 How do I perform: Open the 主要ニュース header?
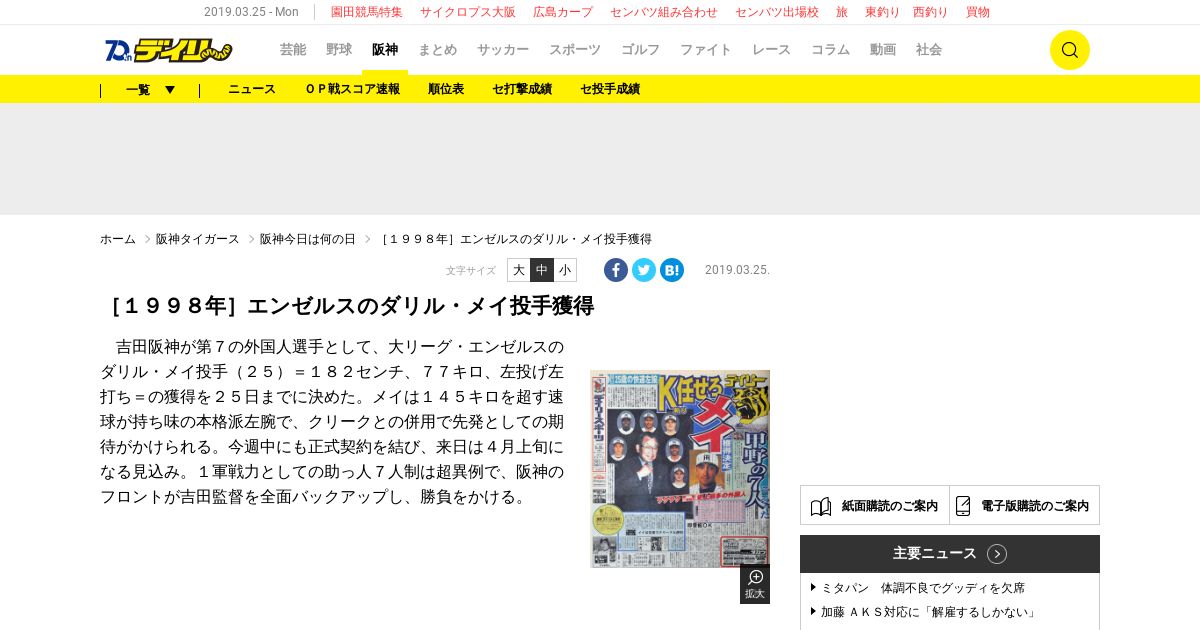point(950,554)
